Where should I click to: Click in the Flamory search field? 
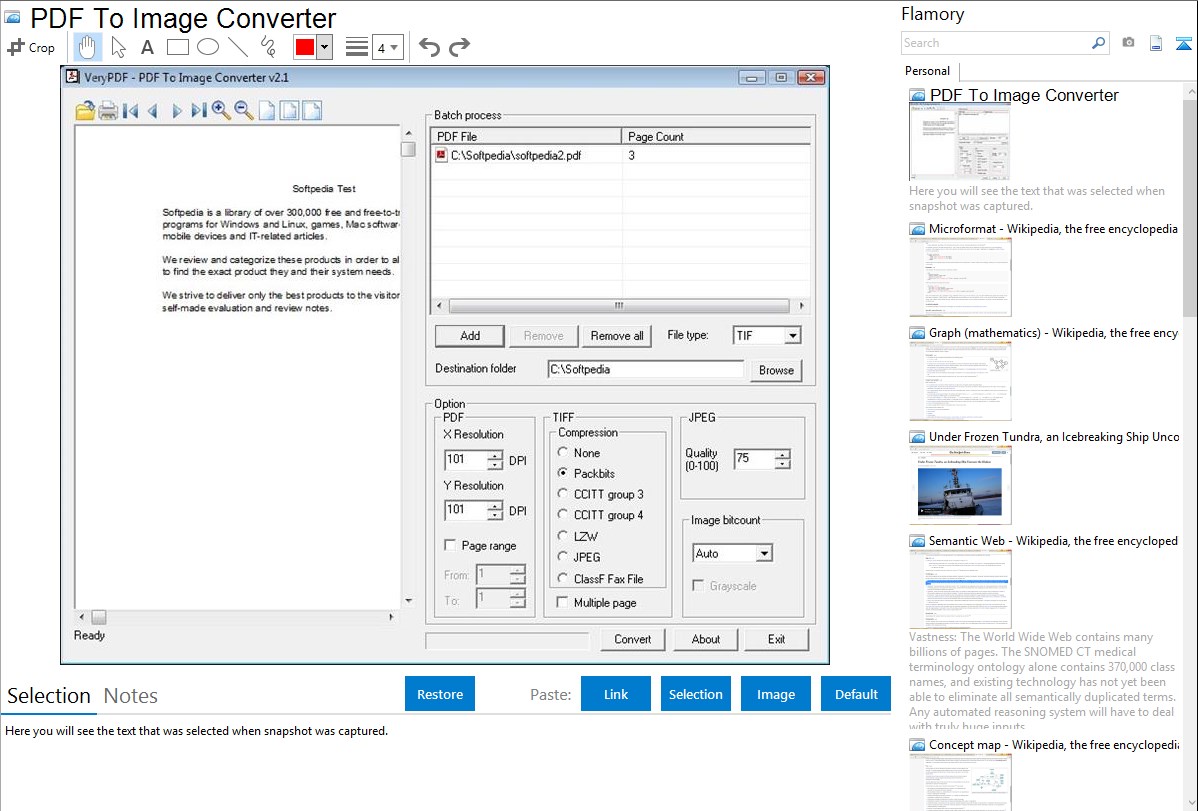point(995,43)
